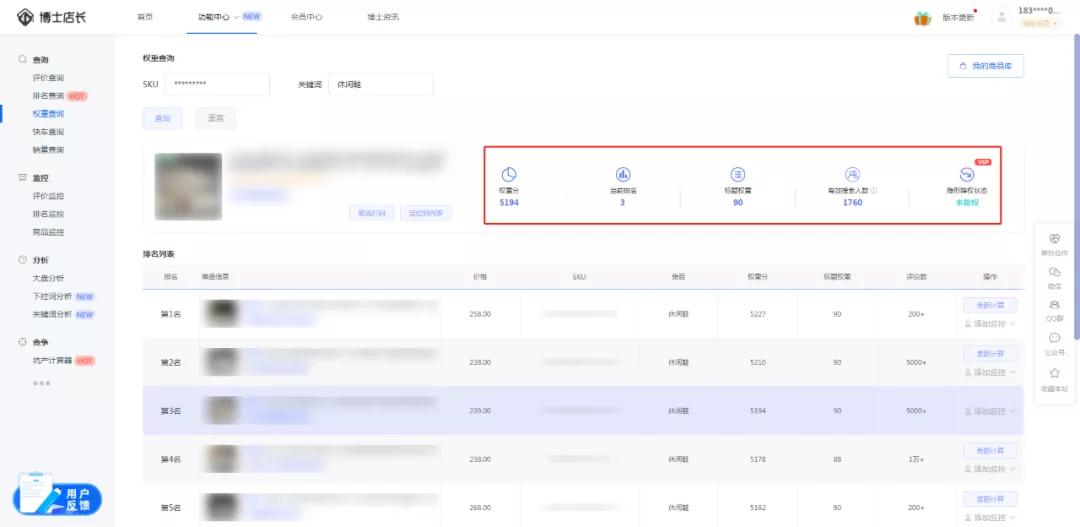1080x527 pixels.
Task: Open the 博士资讯 tab
Action: (x=383, y=17)
